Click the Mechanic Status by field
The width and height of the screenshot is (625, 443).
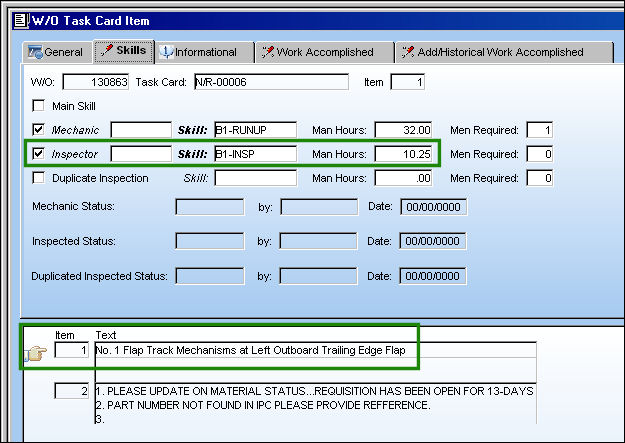(319, 207)
